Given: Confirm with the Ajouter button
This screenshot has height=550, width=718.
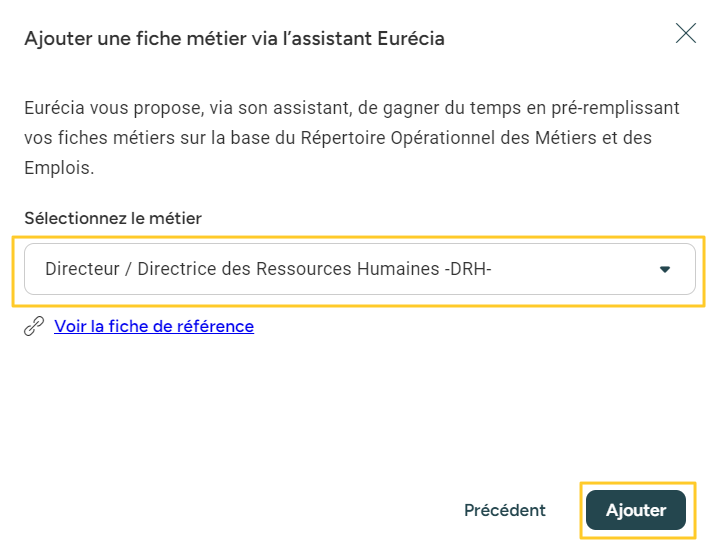Looking at the screenshot, I should pyautogui.click(x=636, y=510).
